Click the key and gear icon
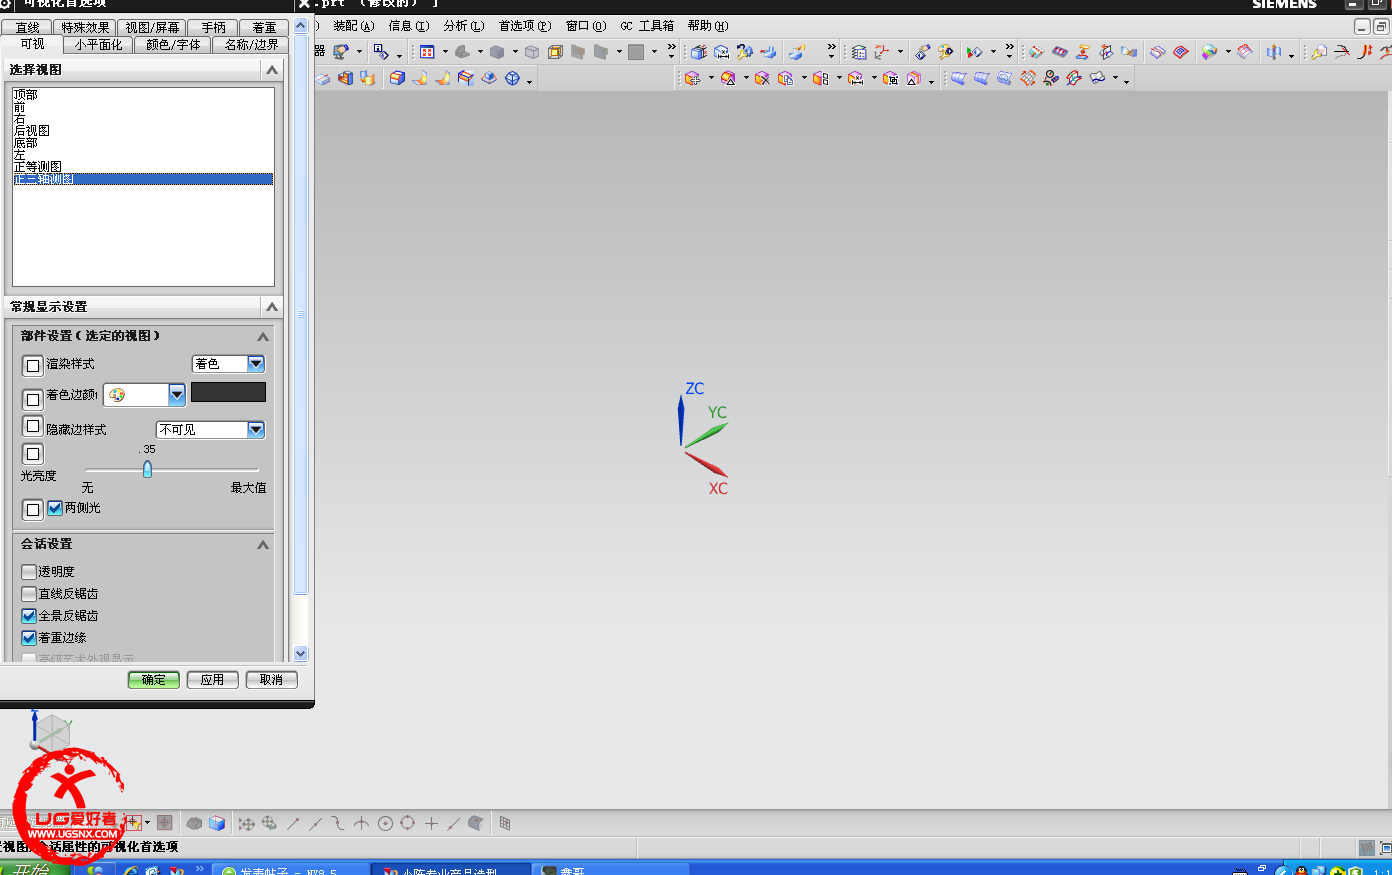The width and height of the screenshot is (1392, 875). [x=744, y=52]
